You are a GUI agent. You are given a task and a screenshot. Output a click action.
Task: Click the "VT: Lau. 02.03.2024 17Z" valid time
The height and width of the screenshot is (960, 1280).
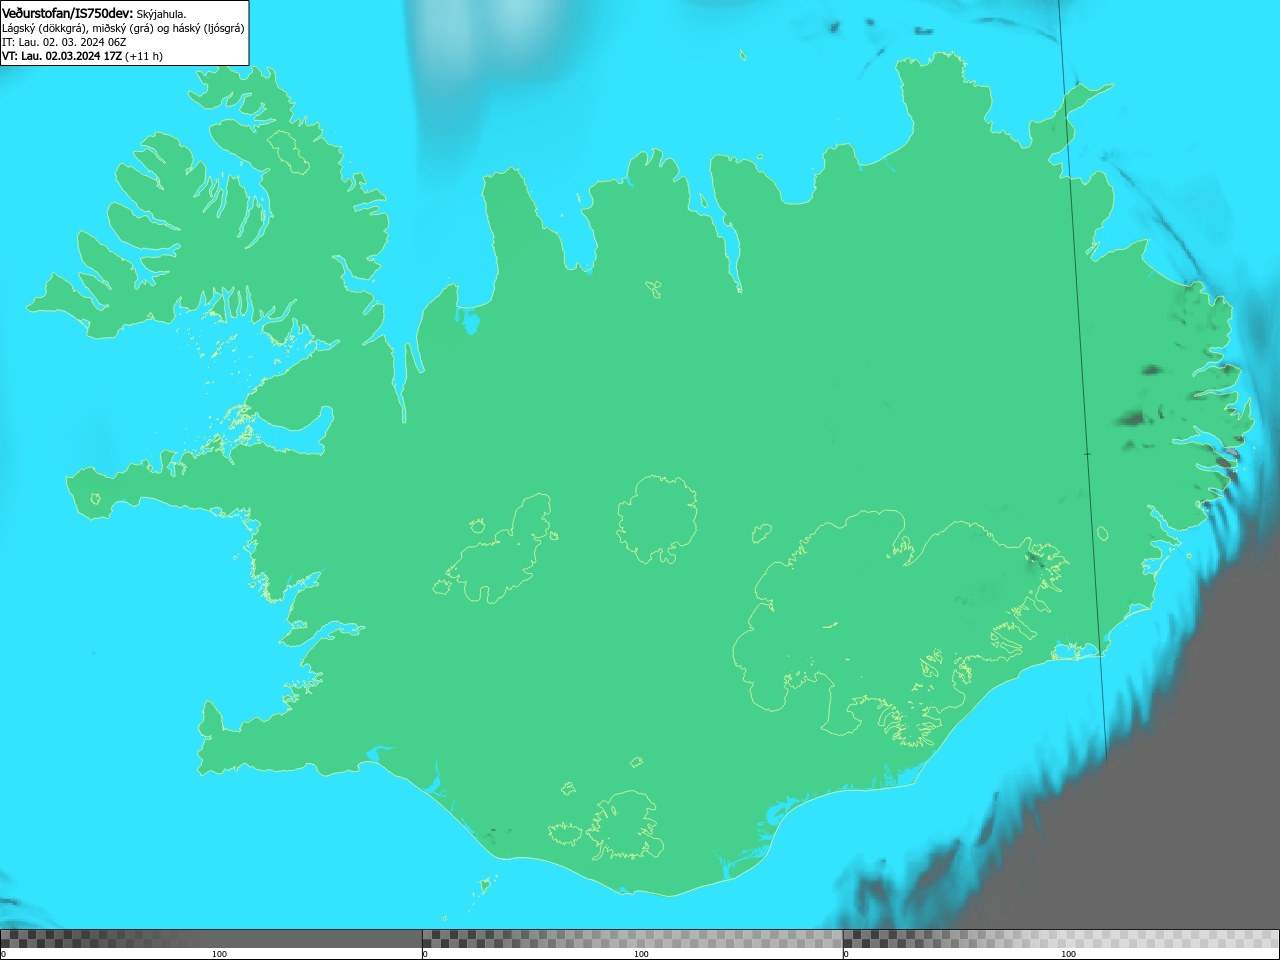pos(62,56)
